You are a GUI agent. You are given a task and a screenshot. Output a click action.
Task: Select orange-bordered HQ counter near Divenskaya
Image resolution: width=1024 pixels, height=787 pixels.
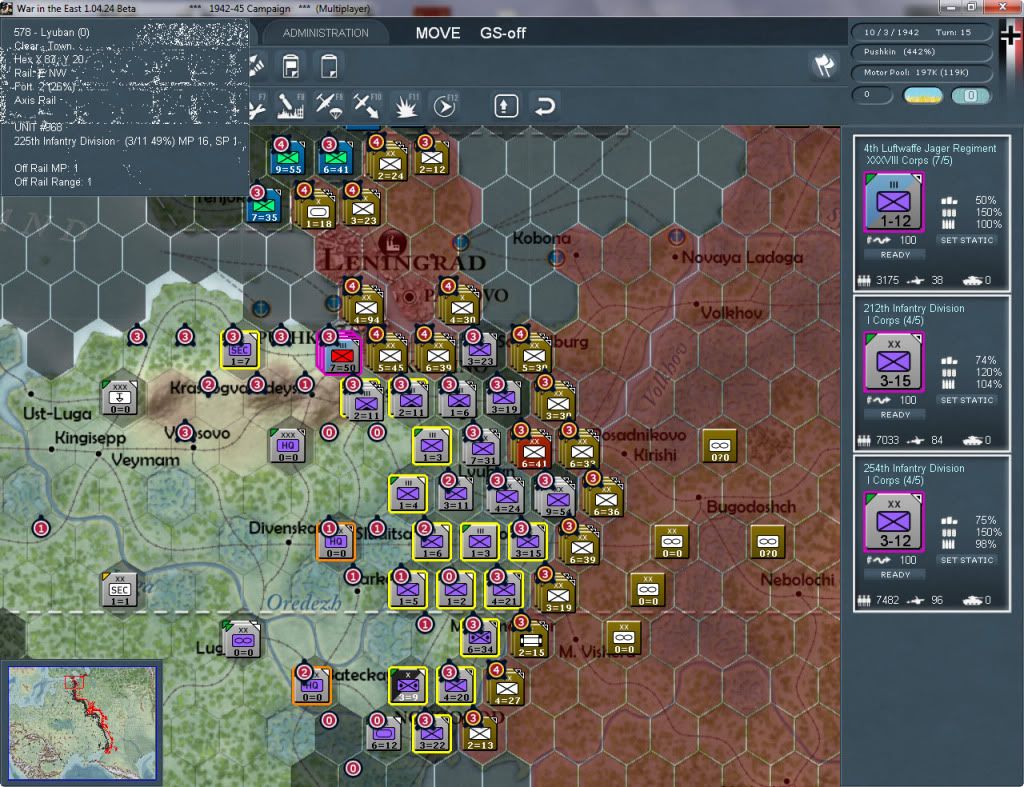point(336,542)
